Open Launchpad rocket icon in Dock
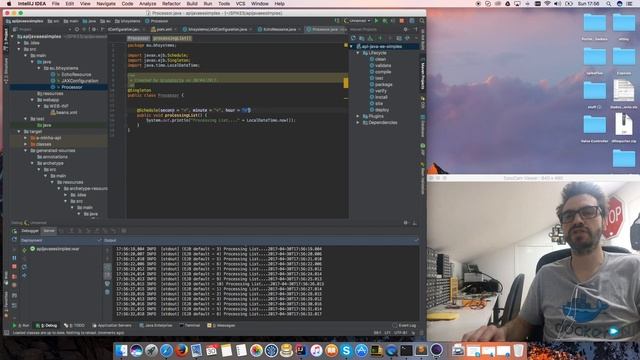Viewport: 640px width, 360px height. click(151, 350)
